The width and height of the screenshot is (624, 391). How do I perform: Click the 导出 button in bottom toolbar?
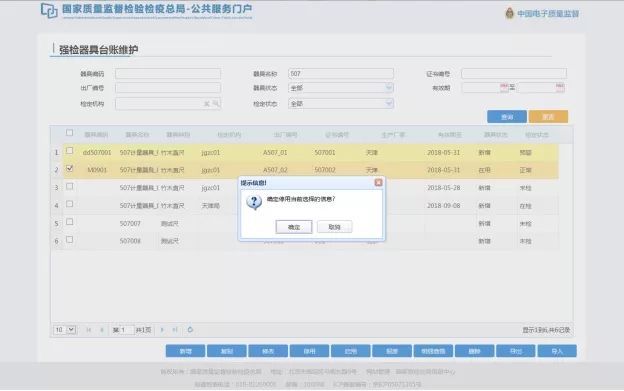click(x=516, y=351)
